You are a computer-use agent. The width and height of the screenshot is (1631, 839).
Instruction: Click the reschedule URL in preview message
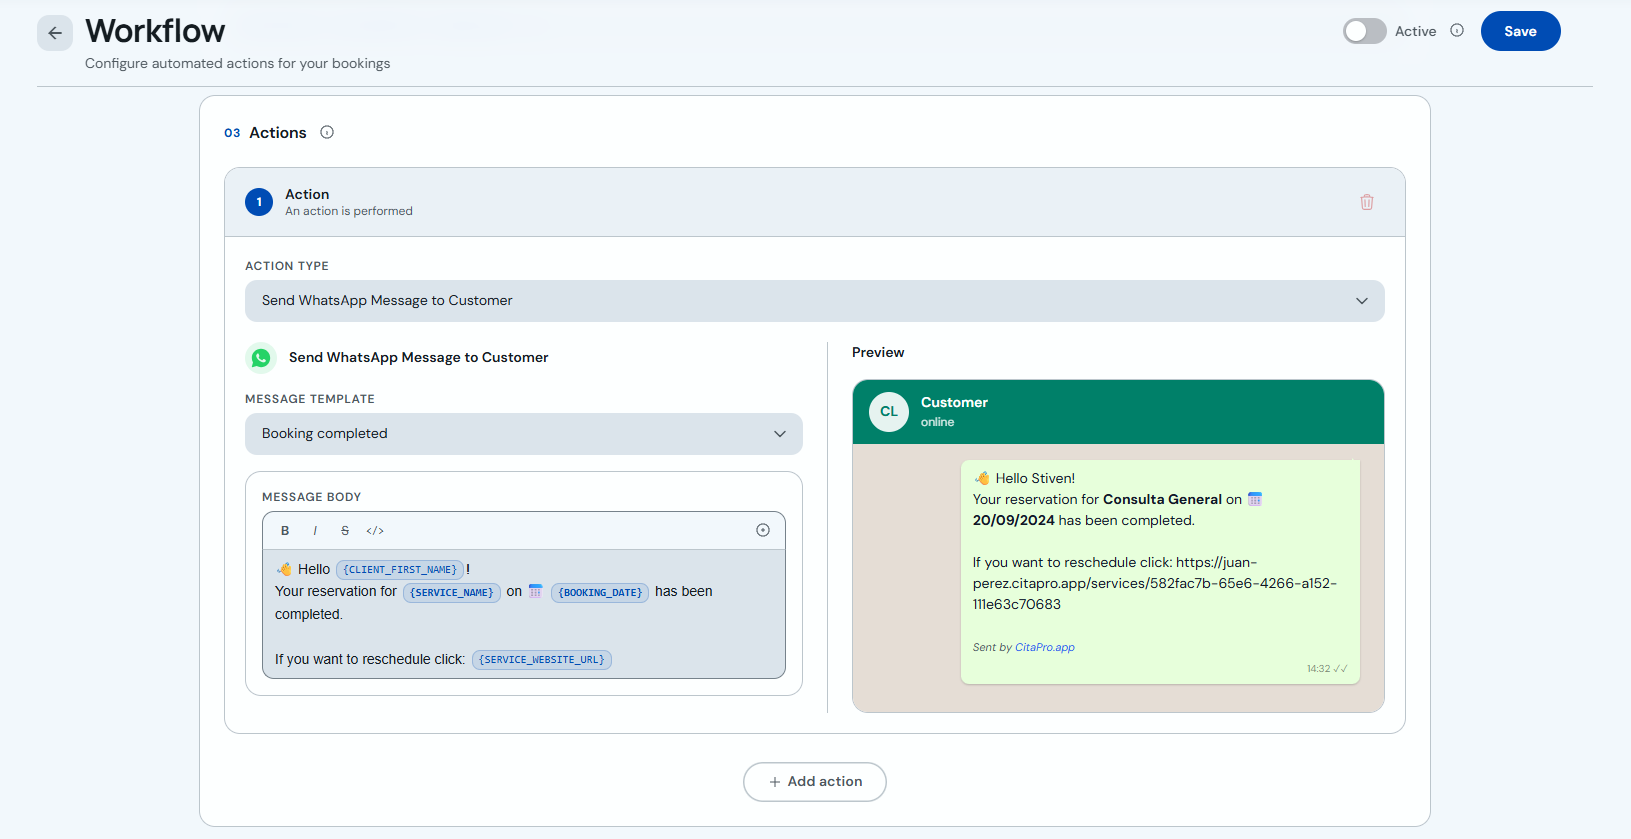tap(1155, 583)
